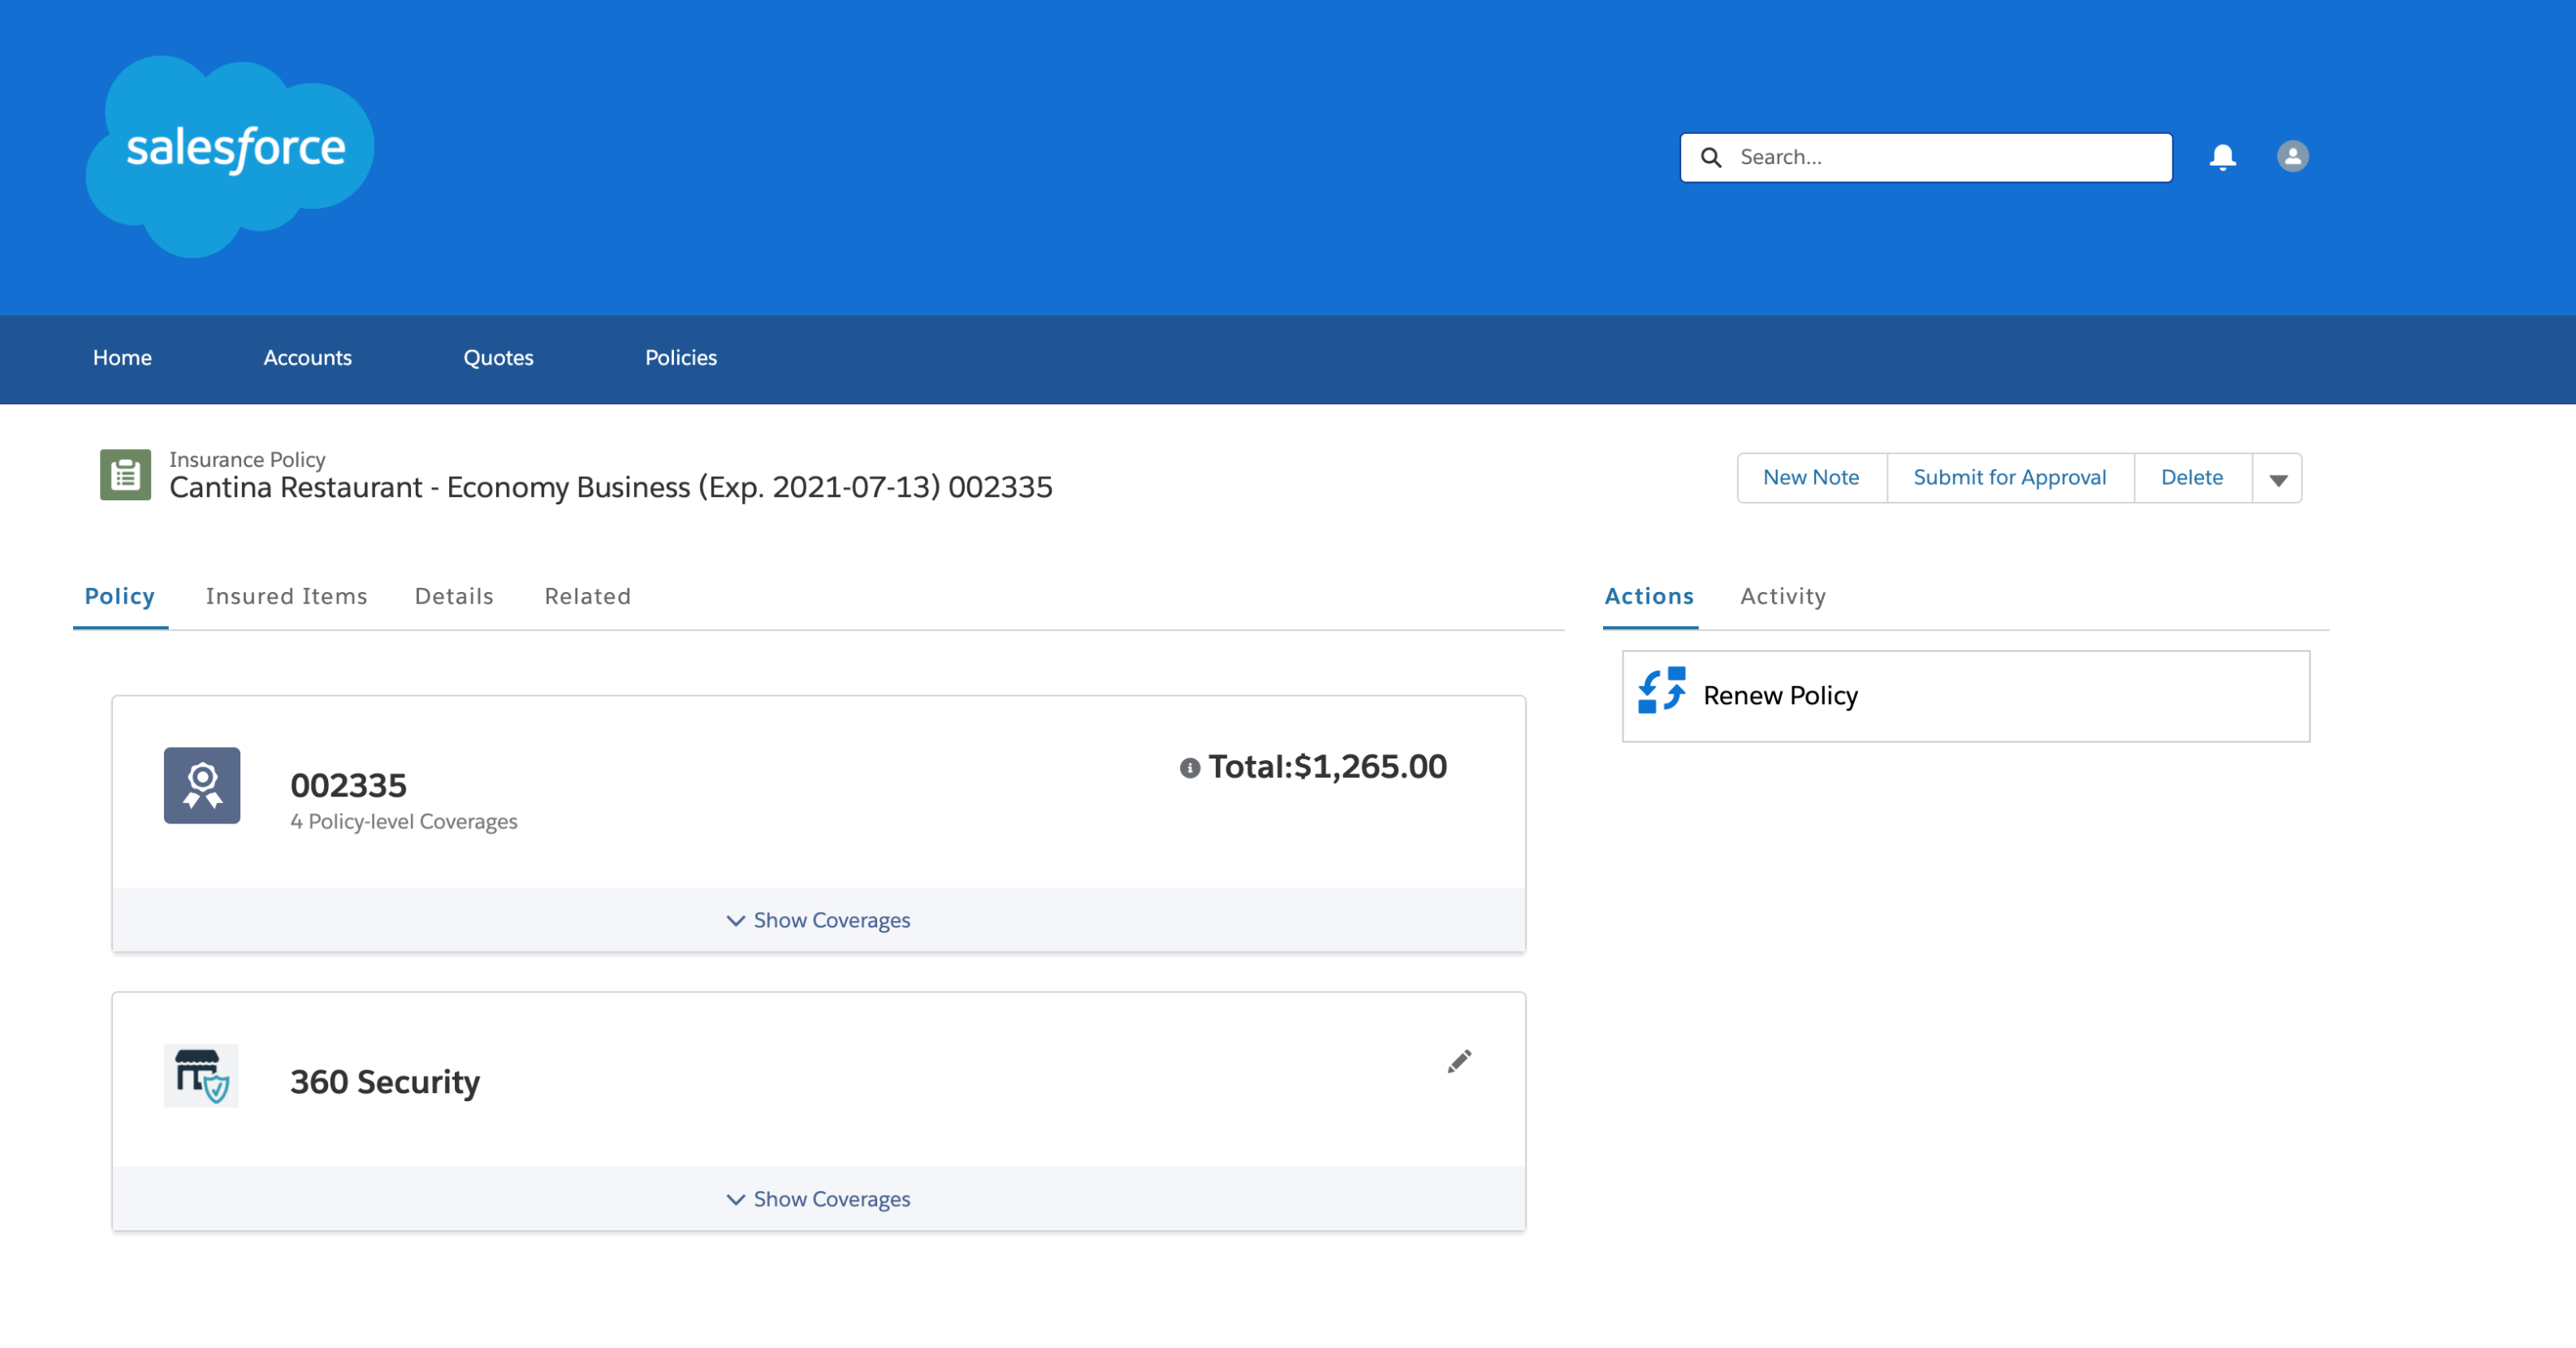Click the policy title Cantina Restaurant - Economy Business
The image size is (2576, 1348).
pos(611,487)
